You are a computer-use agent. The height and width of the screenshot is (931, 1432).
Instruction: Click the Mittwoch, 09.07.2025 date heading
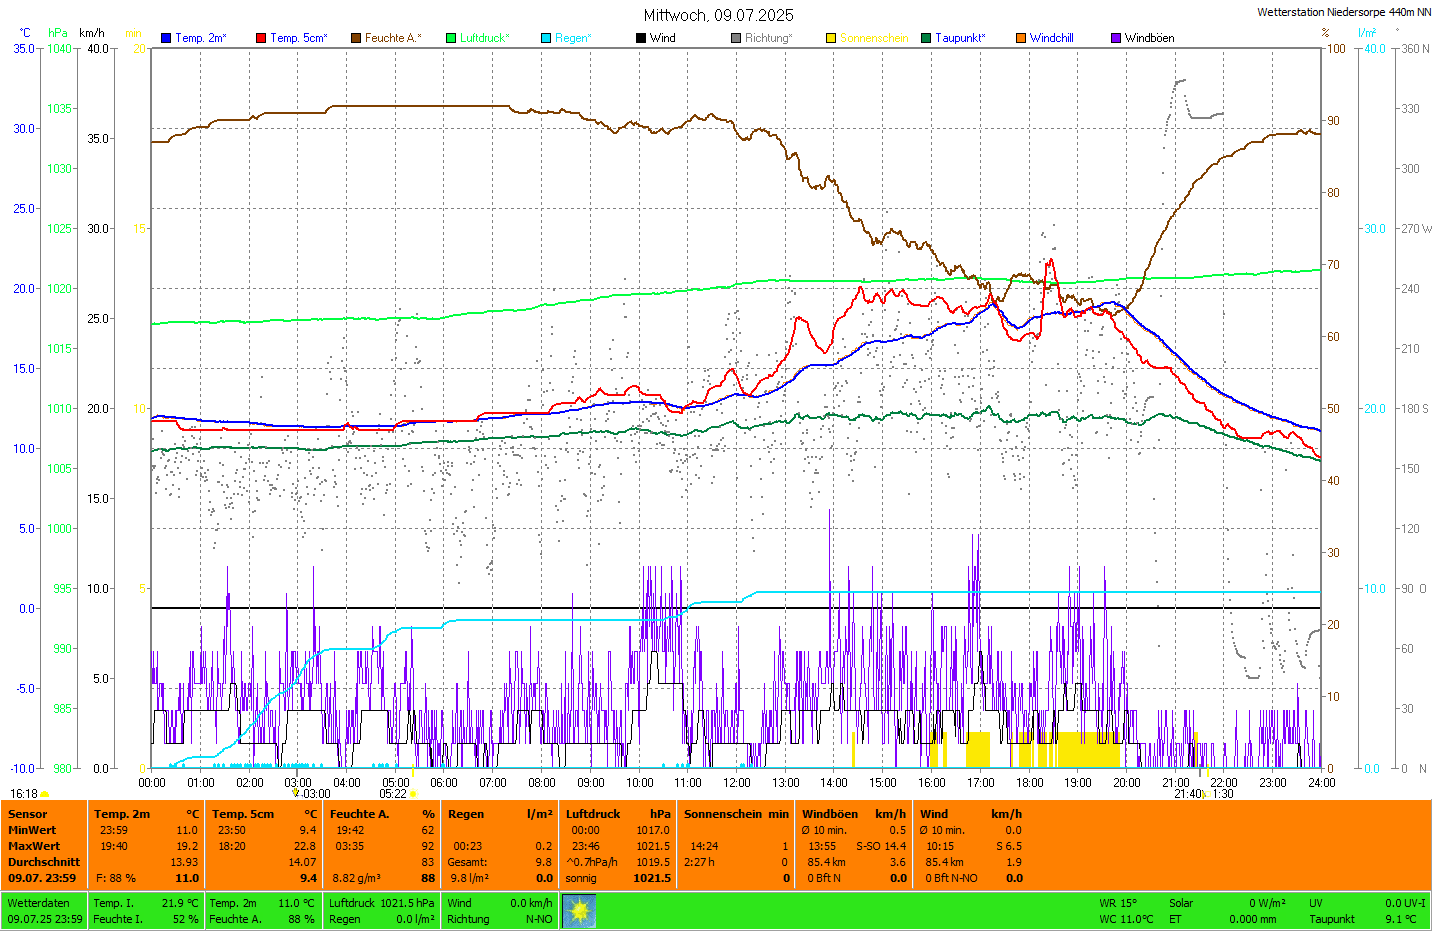[x=718, y=15]
